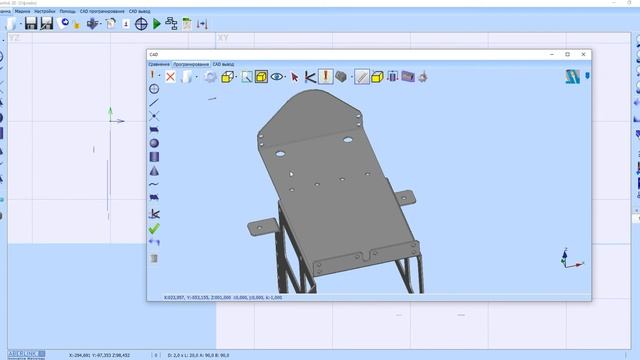Click the rotate document icon in main toolbar
Screen dimensions: 640x360
click(x=111, y=24)
